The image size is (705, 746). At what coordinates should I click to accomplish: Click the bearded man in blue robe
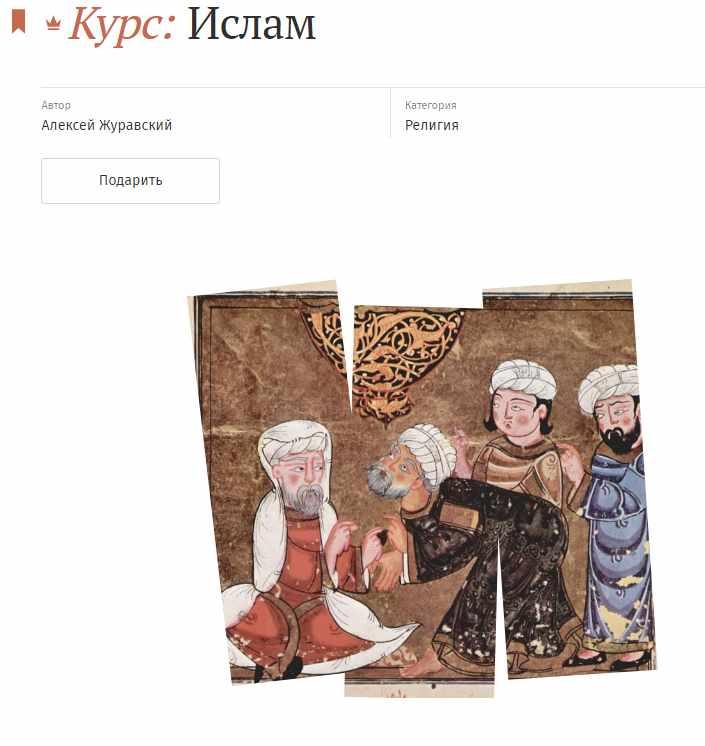point(616,514)
